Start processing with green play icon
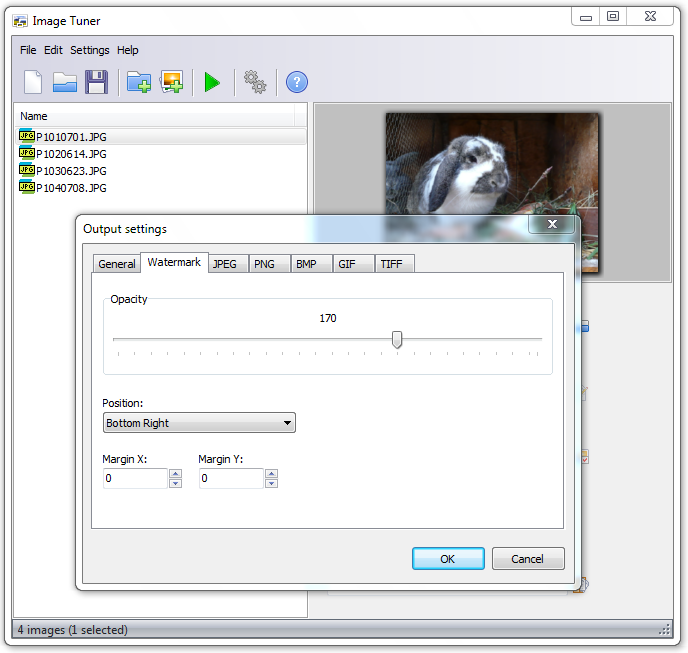688x653 pixels. (212, 83)
